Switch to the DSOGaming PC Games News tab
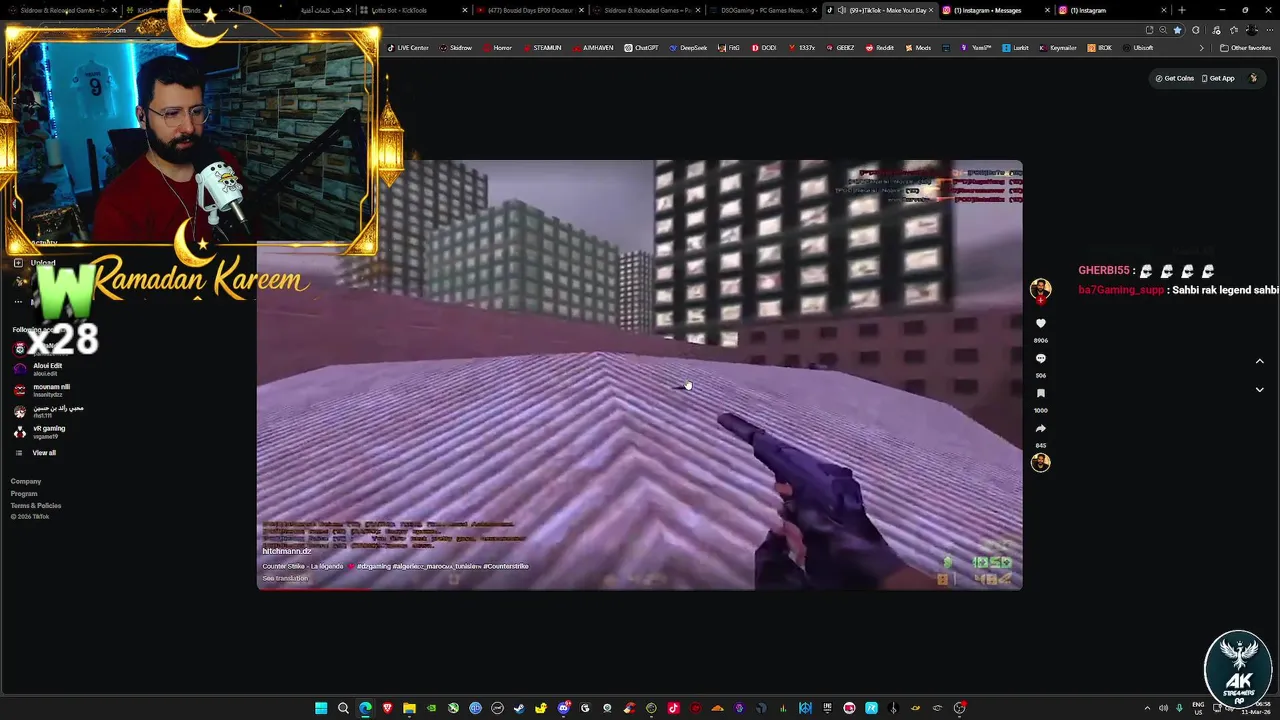The image size is (1280, 720). (762, 10)
